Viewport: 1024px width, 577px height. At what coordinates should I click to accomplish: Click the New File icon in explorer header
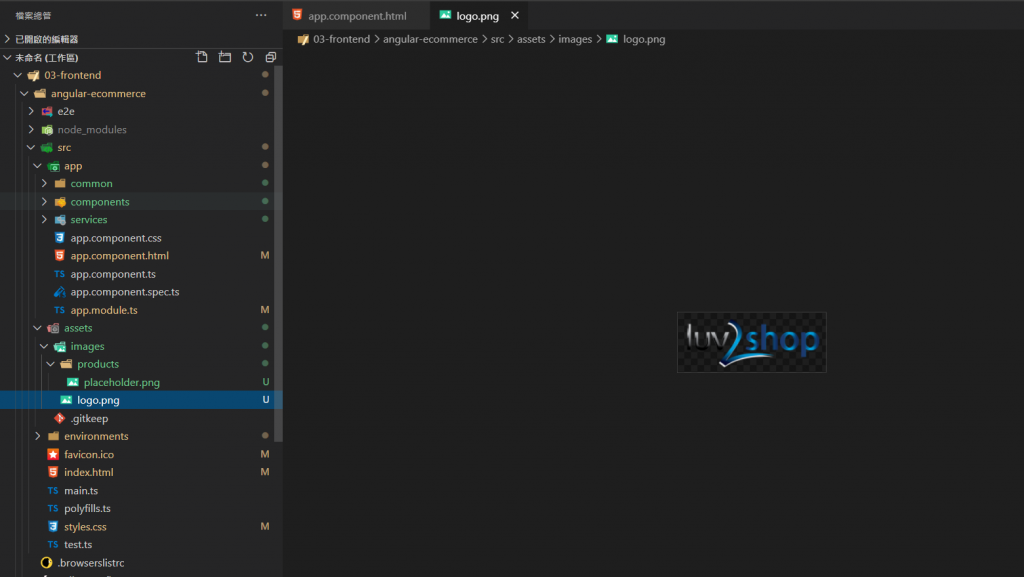coord(202,57)
